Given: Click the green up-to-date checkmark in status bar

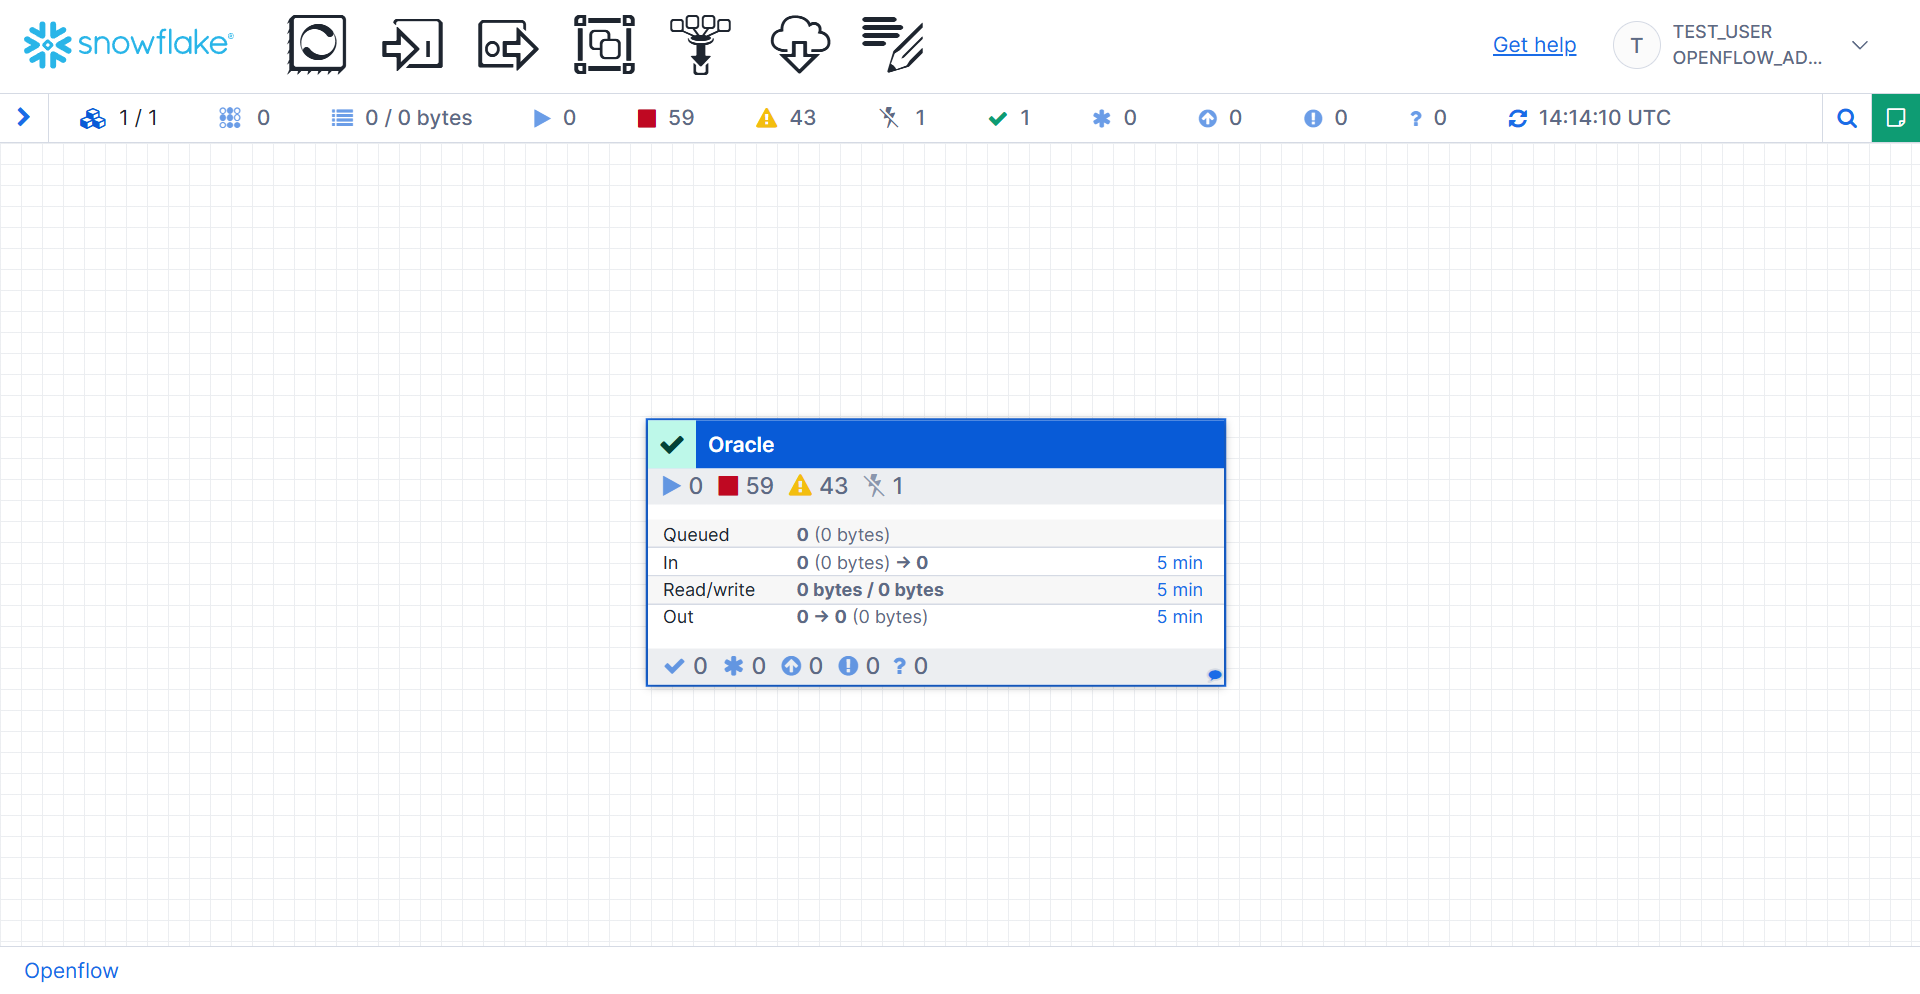Looking at the screenshot, I should click(x=997, y=118).
